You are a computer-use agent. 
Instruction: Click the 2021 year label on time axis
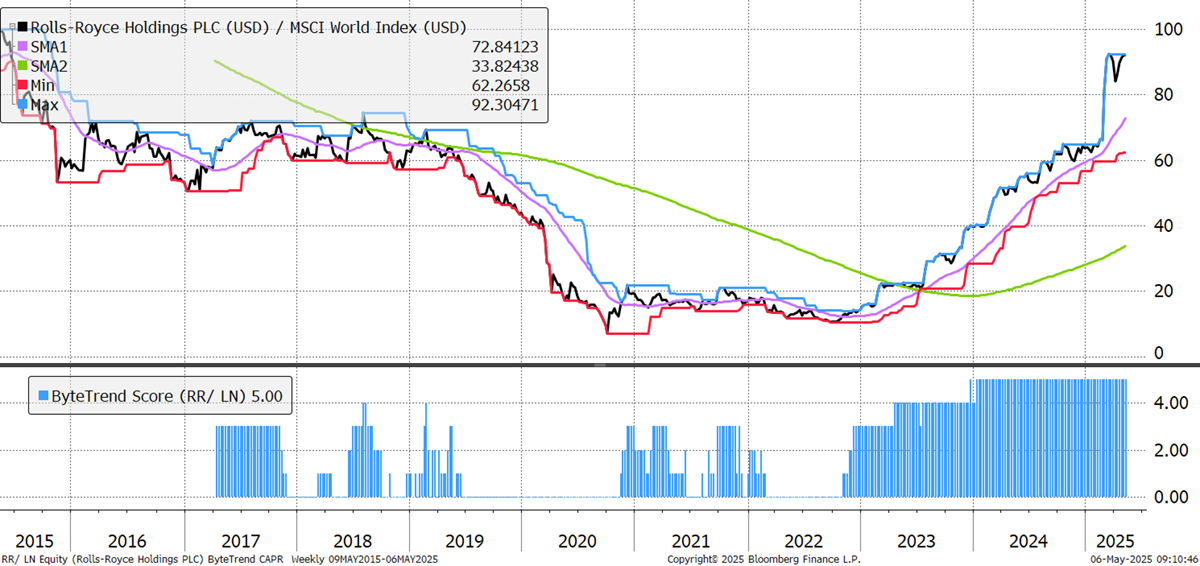pyautogui.click(x=690, y=540)
